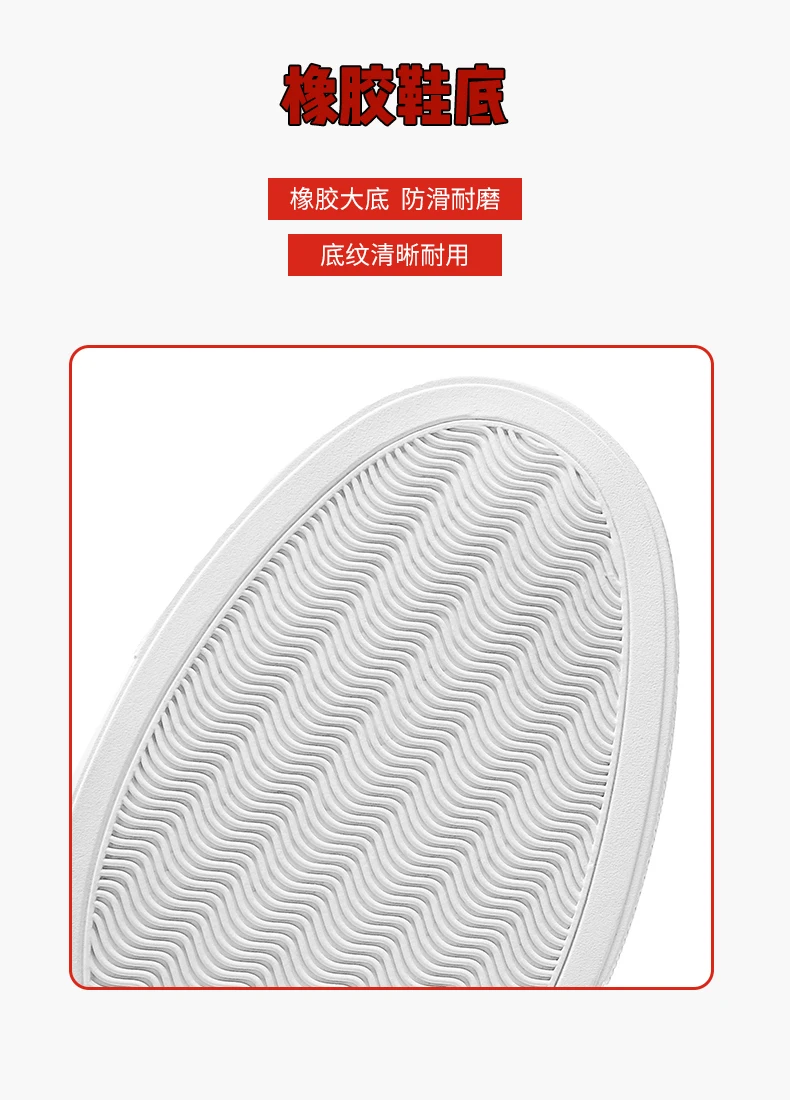Click red frame bottom border line
790x1100 pixels.
pyautogui.click(x=391, y=988)
